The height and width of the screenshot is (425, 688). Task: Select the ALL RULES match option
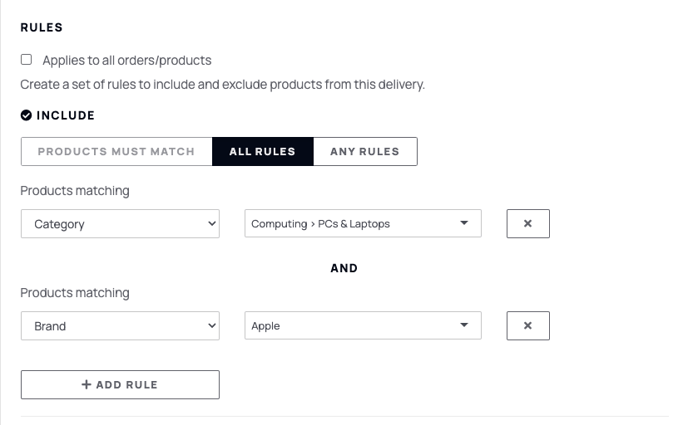point(262,151)
